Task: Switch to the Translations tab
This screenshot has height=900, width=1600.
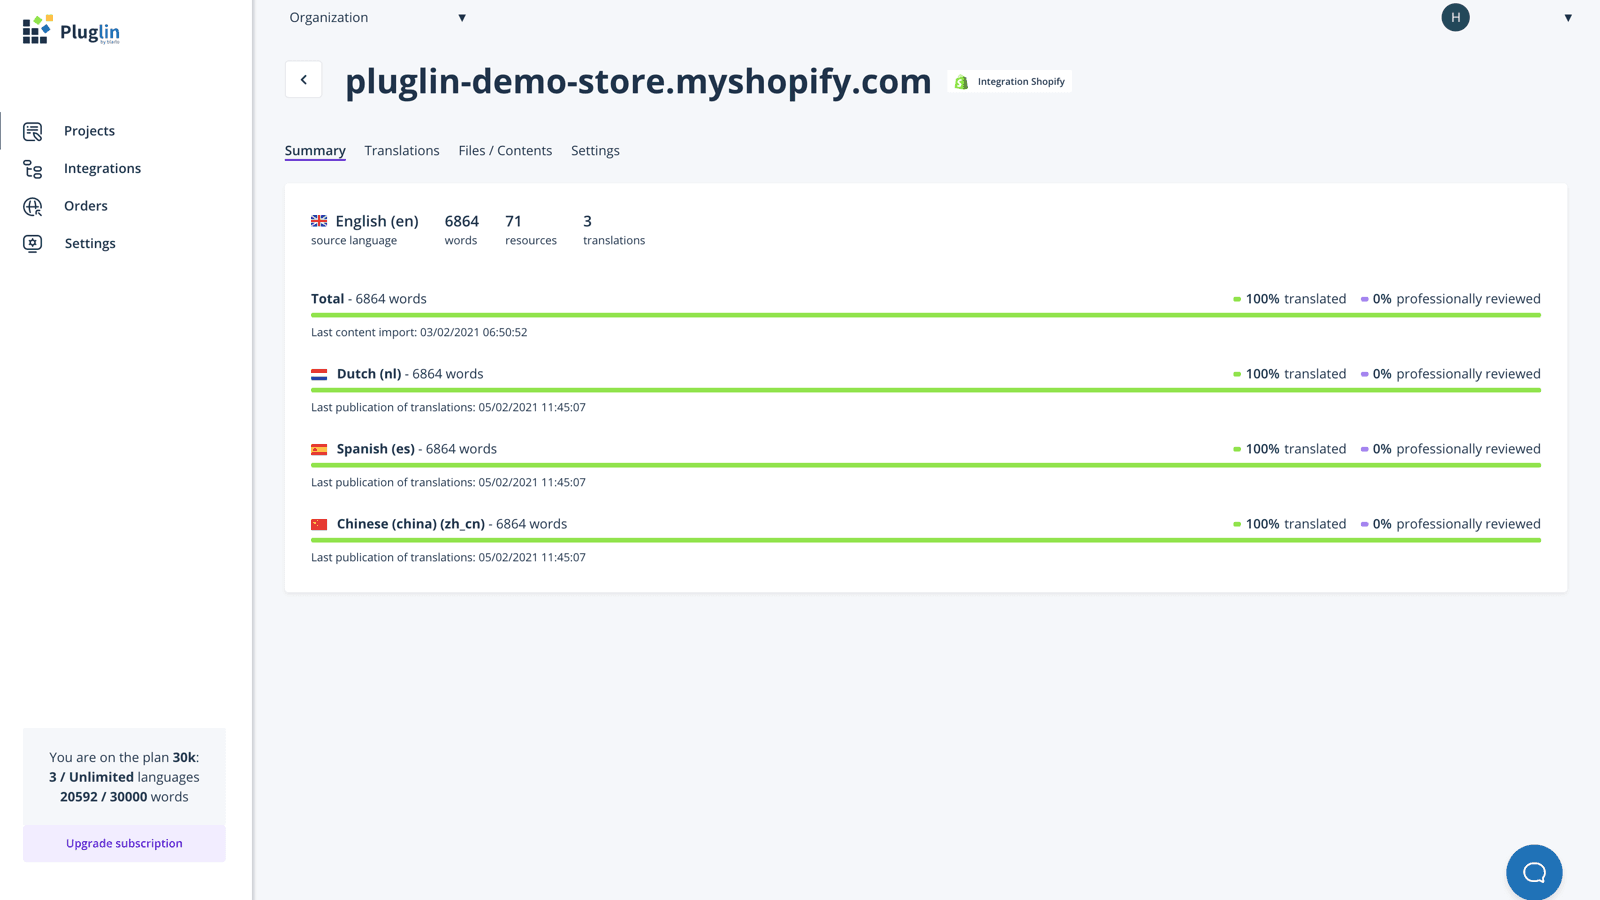Action: click(401, 151)
